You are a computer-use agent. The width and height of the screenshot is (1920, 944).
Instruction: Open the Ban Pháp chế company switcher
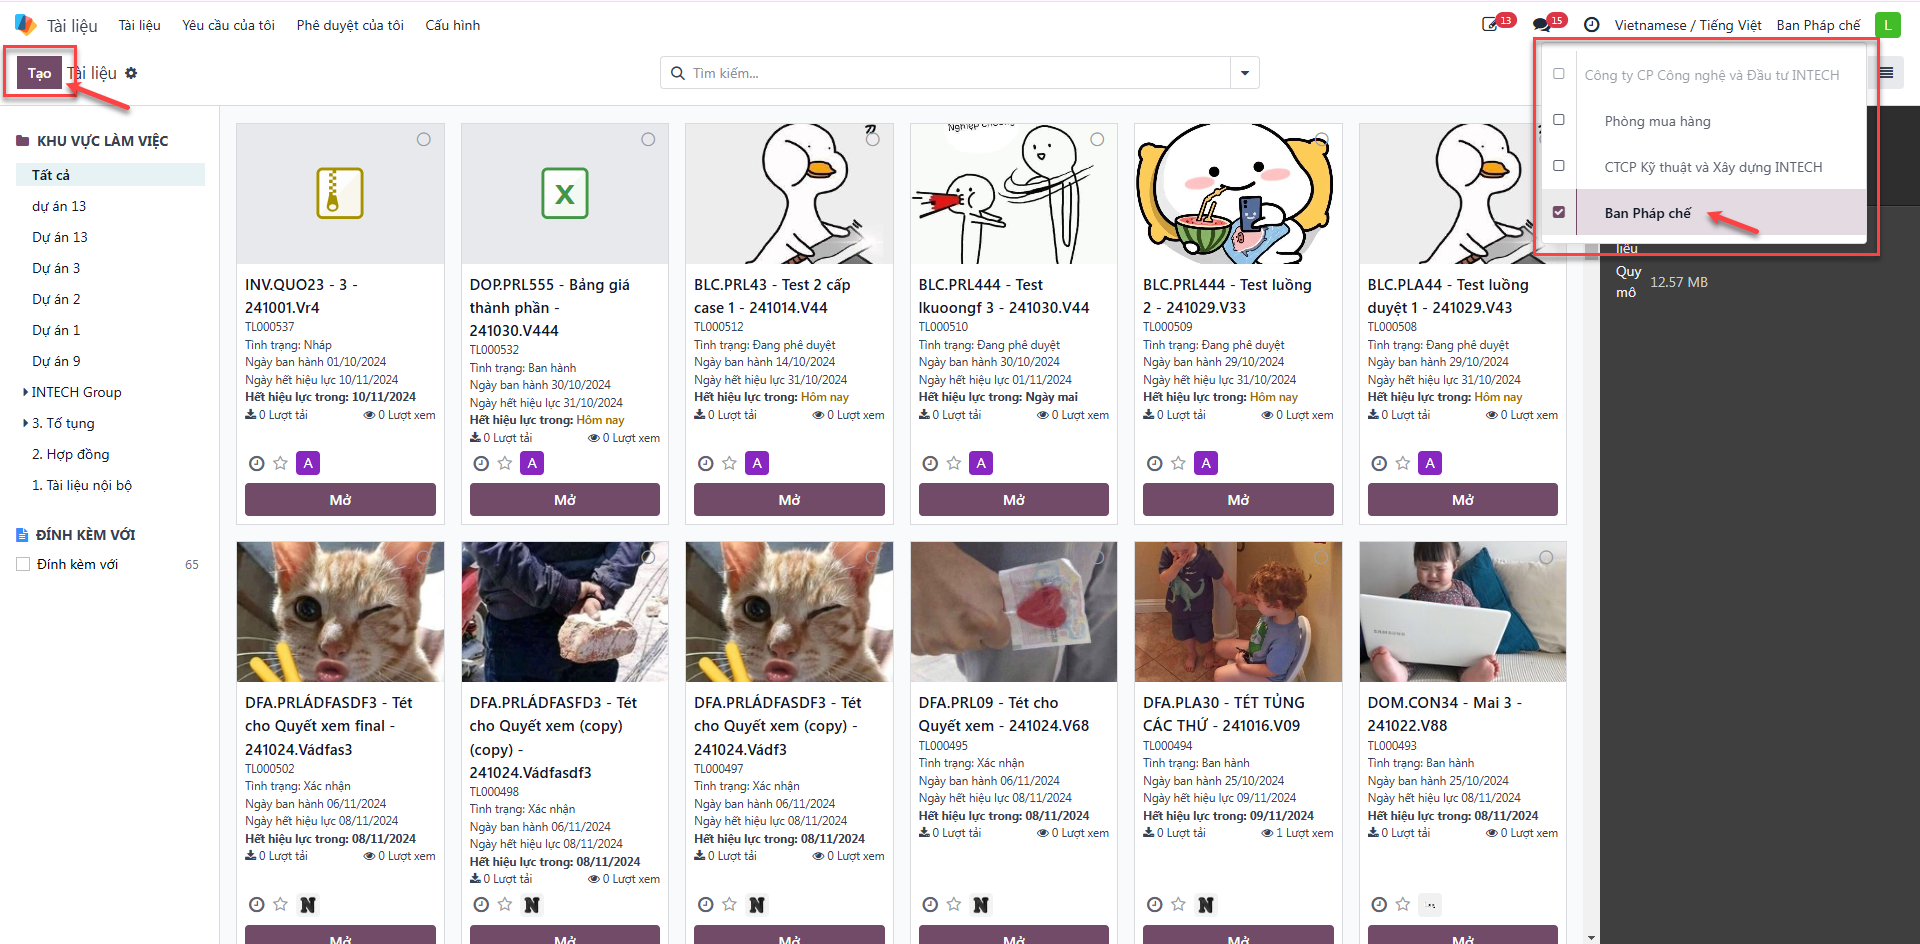click(1818, 25)
